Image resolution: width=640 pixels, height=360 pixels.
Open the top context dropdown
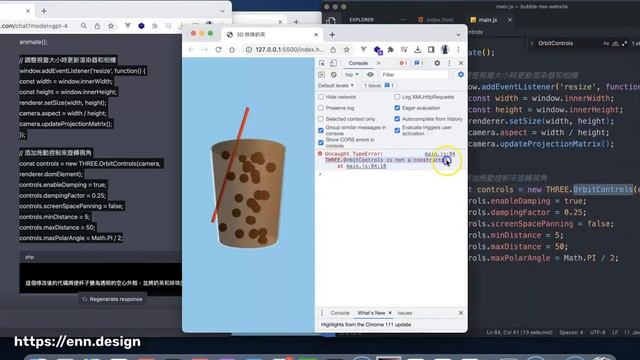[x=351, y=75]
